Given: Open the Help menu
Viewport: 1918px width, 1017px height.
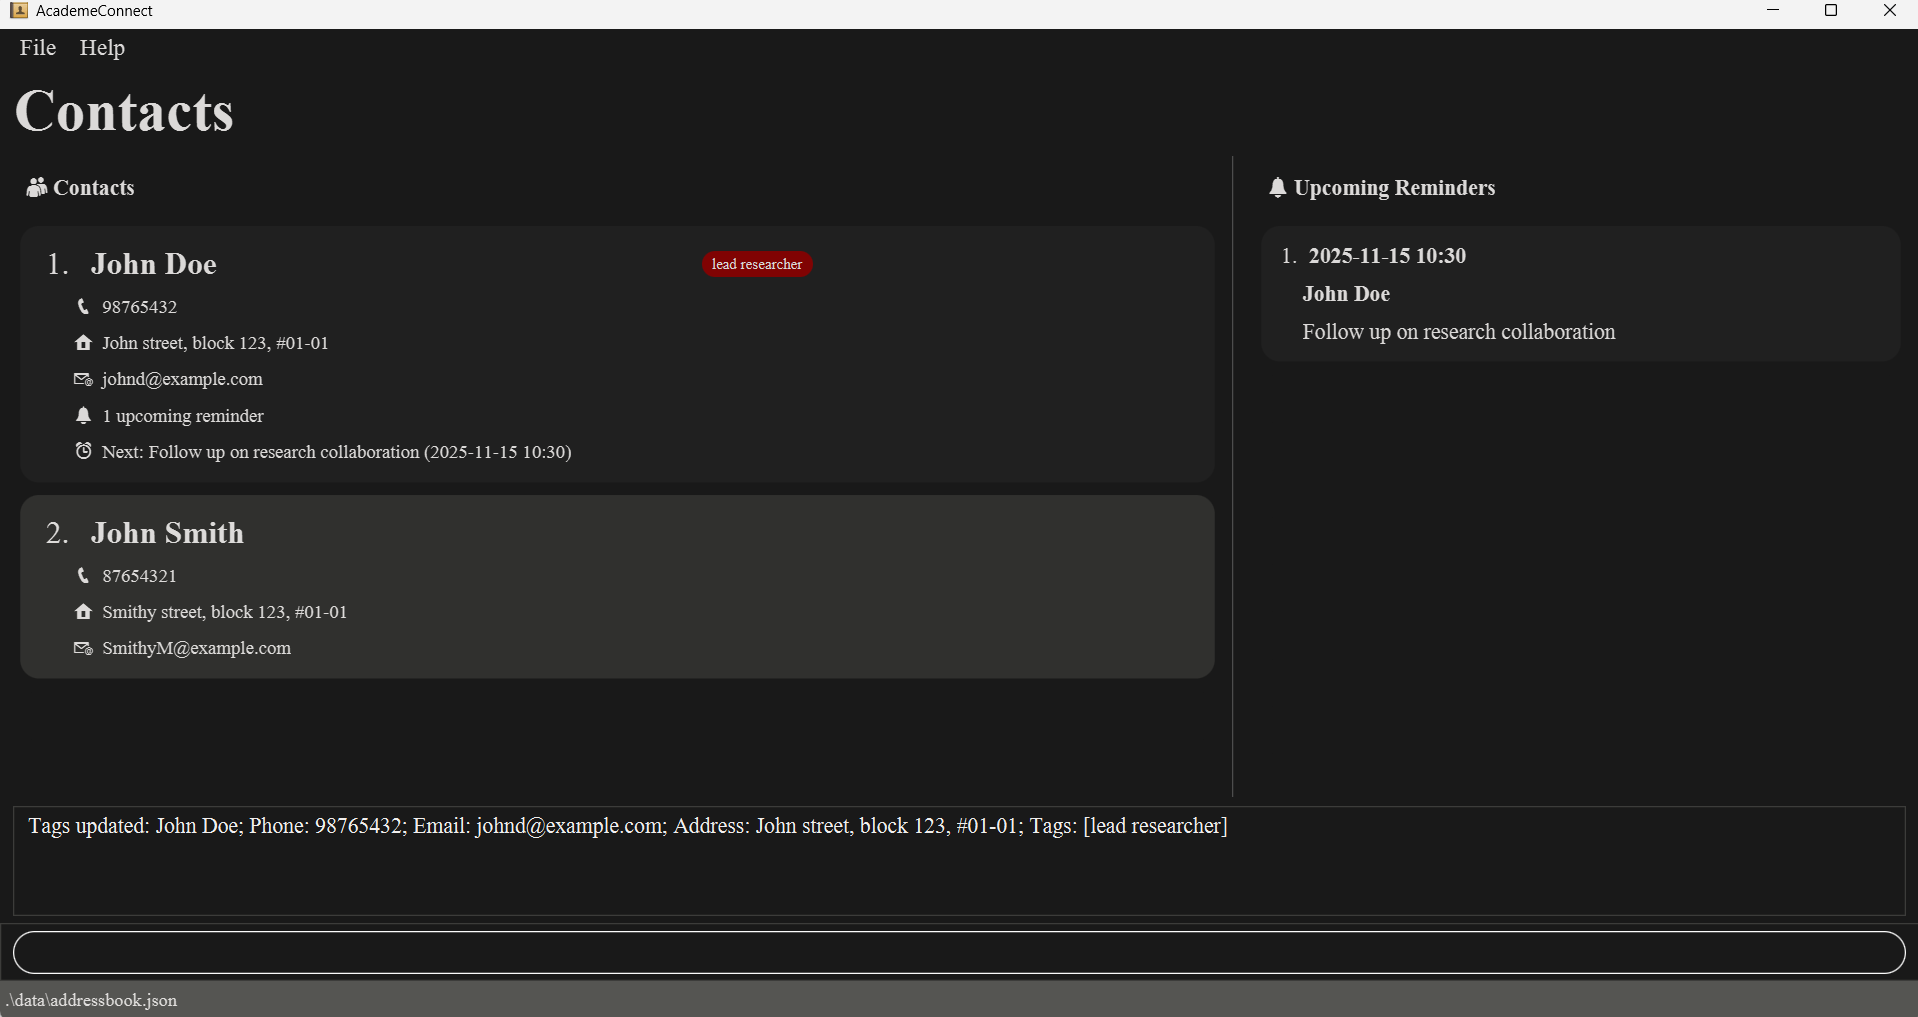Looking at the screenshot, I should click(102, 48).
